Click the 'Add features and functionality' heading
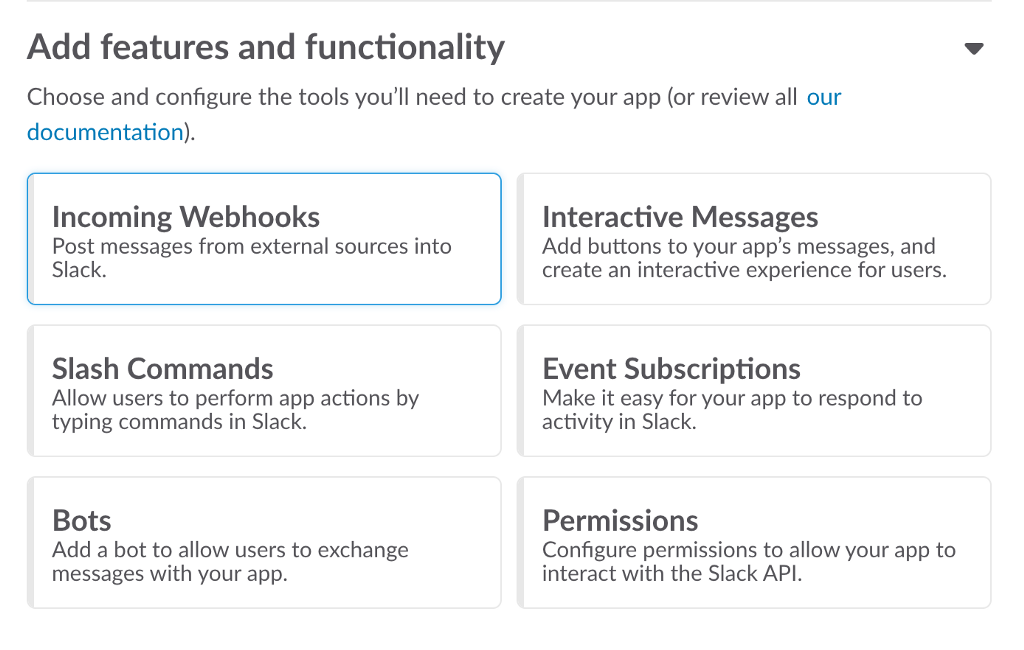The image size is (1024, 650). click(266, 47)
